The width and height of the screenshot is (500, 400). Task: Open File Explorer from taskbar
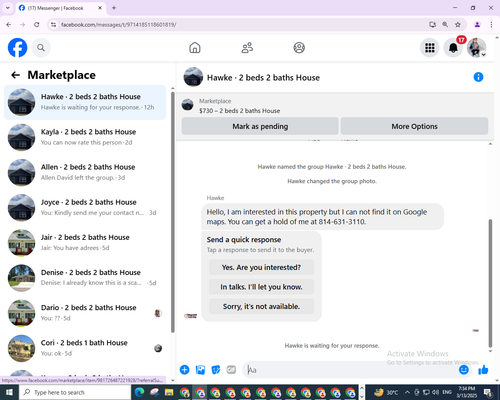pos(169,392)
